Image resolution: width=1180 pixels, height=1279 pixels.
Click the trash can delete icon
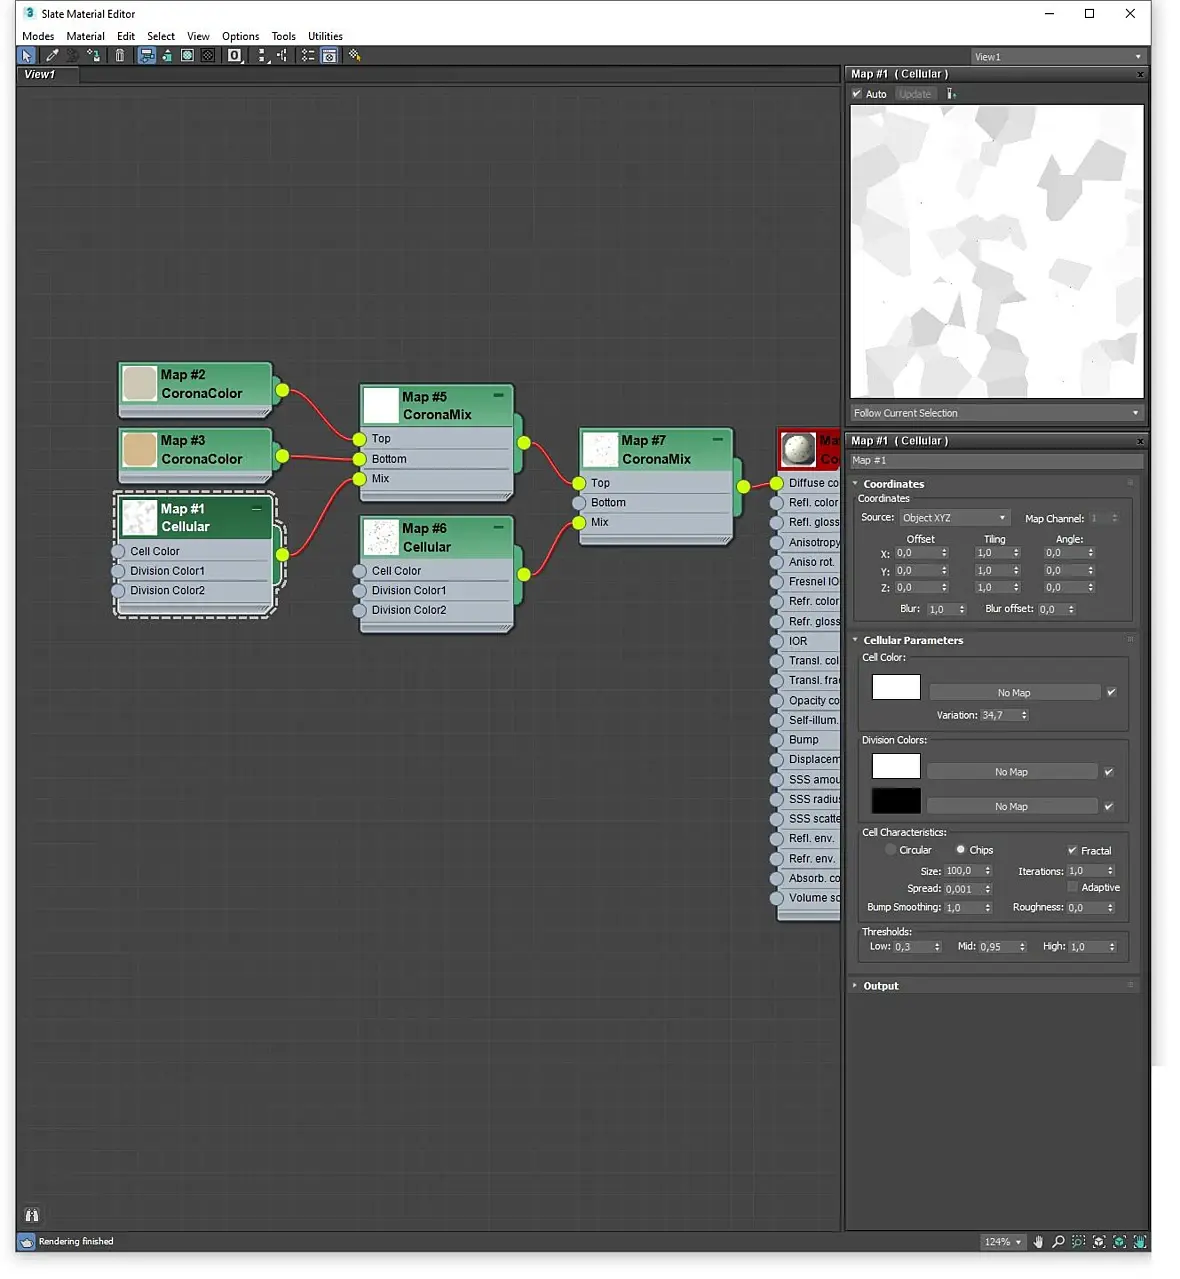coord(120,56)
